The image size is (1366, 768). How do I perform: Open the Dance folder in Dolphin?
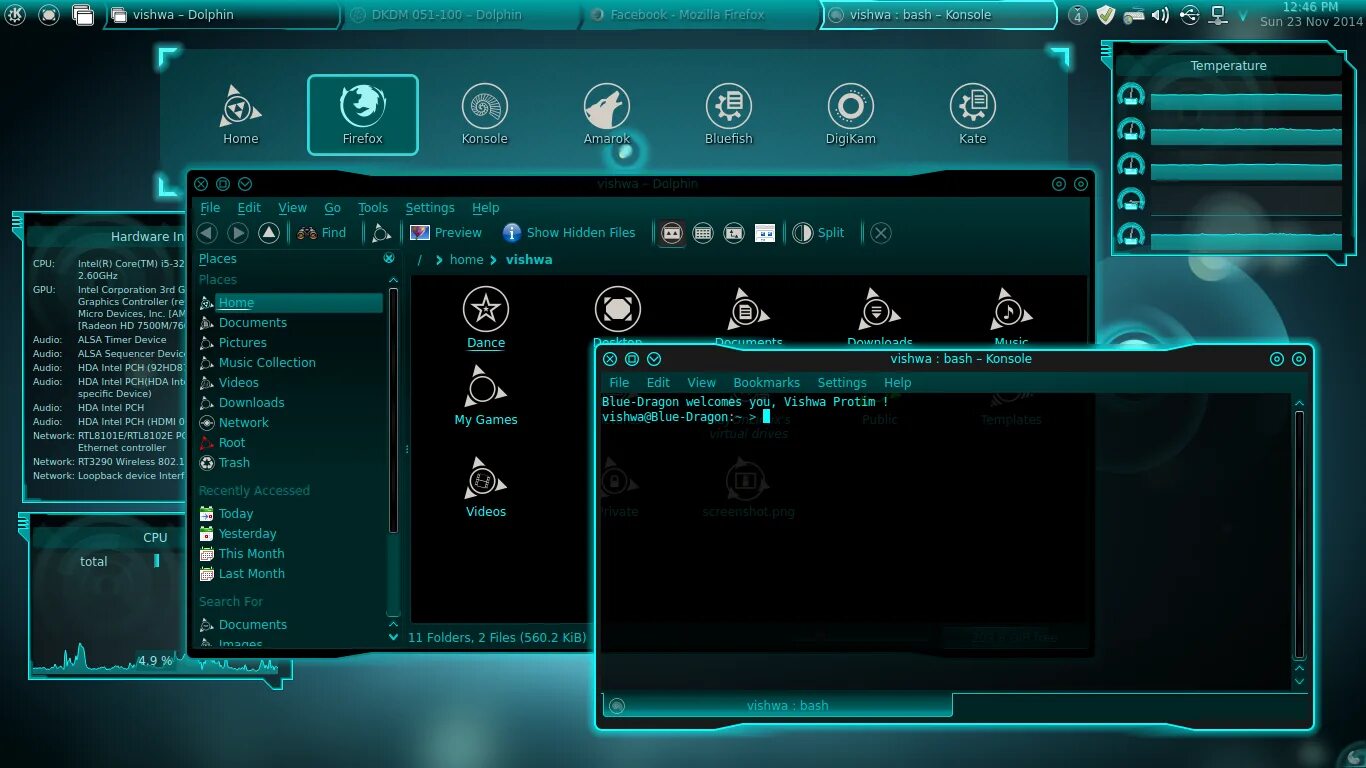pos(486,318)
